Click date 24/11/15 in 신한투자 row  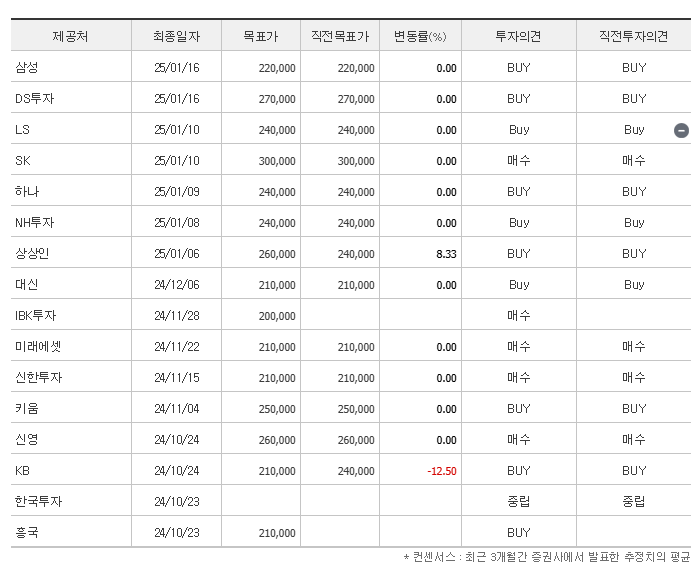tap(177, 378)
